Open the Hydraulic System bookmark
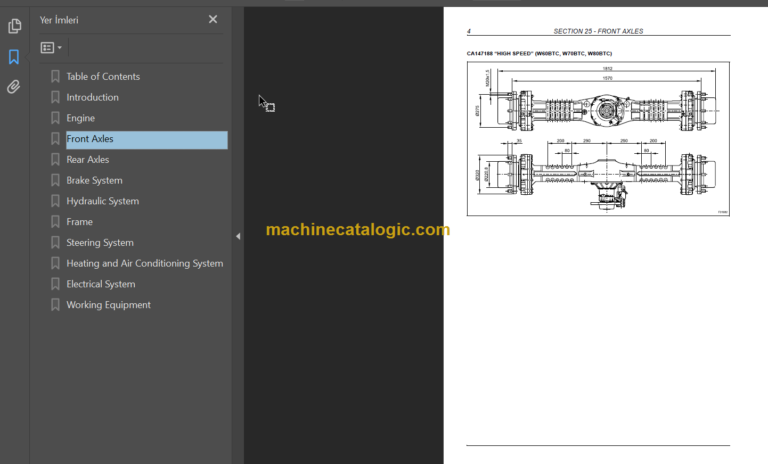The height and width of the screenshot is (464, 768). pos(103,201)
